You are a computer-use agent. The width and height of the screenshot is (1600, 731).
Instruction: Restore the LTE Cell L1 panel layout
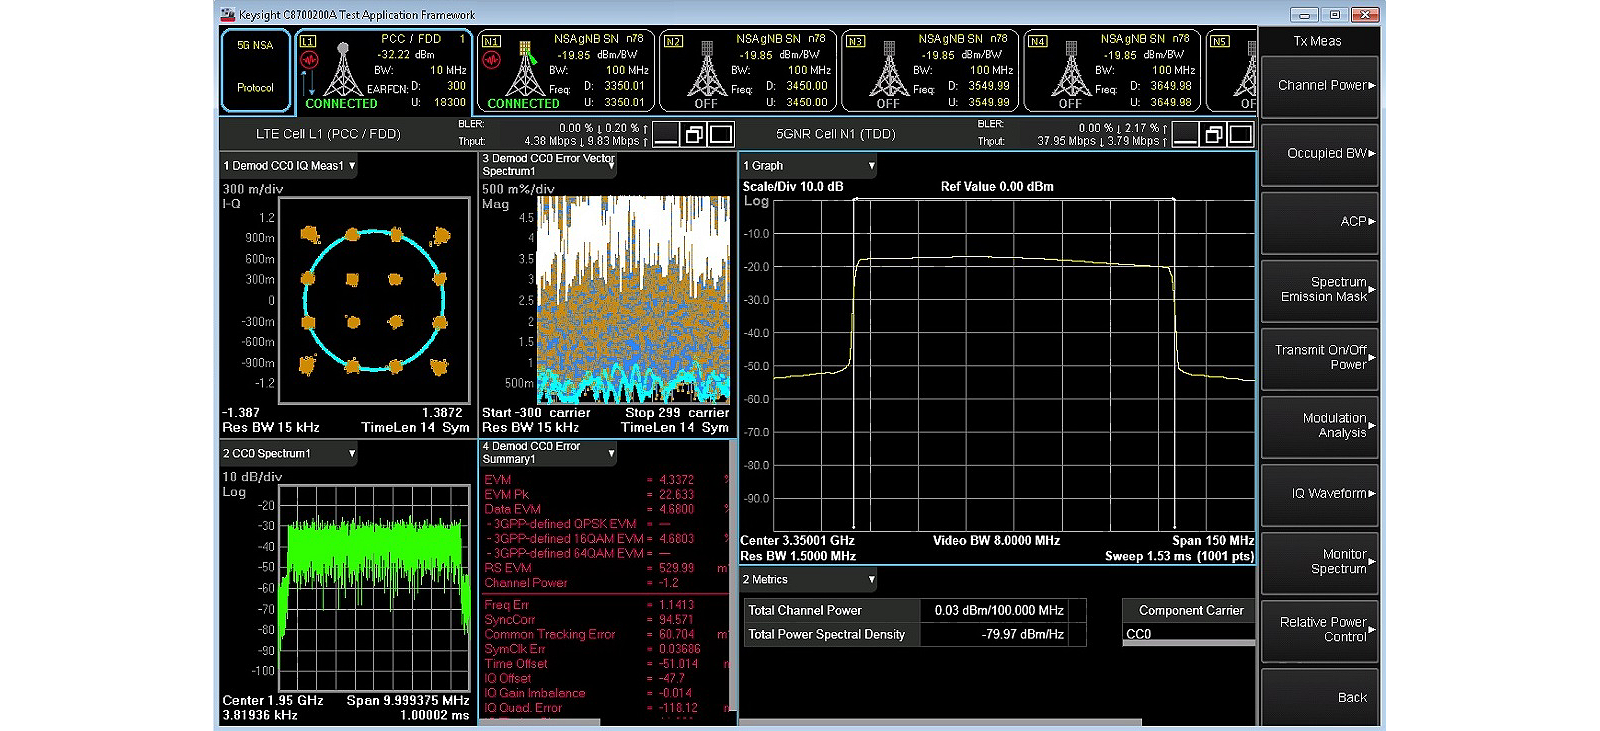click(694, 134)
